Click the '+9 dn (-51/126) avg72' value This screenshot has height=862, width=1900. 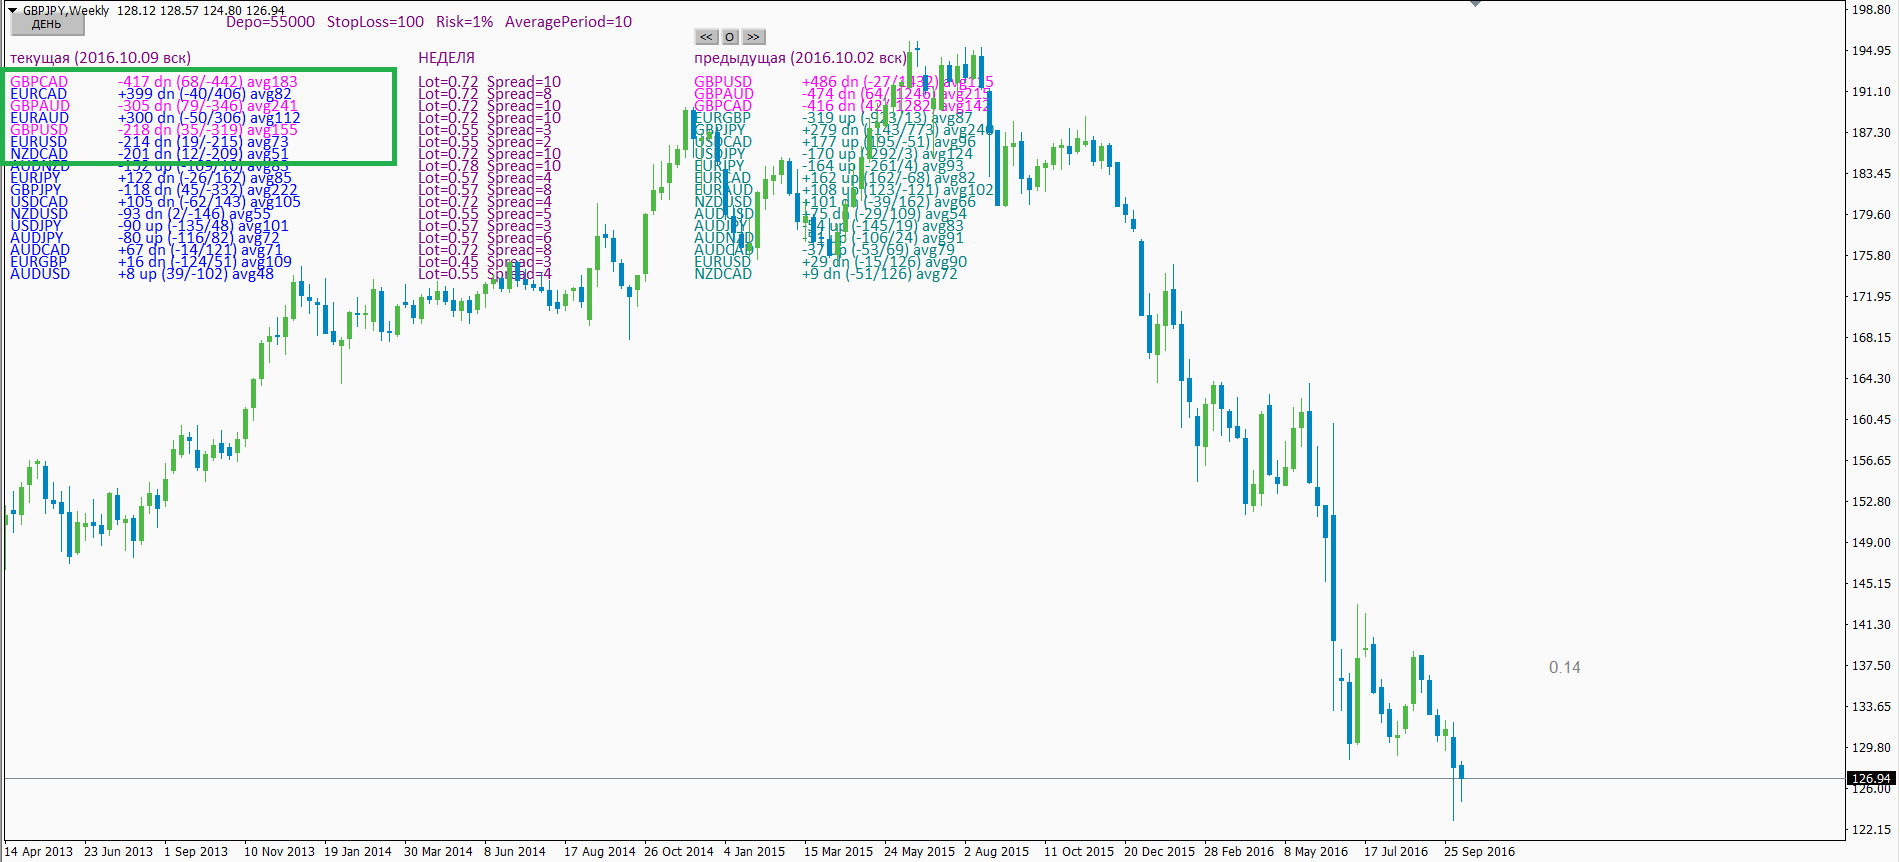(x=880, y=274)
